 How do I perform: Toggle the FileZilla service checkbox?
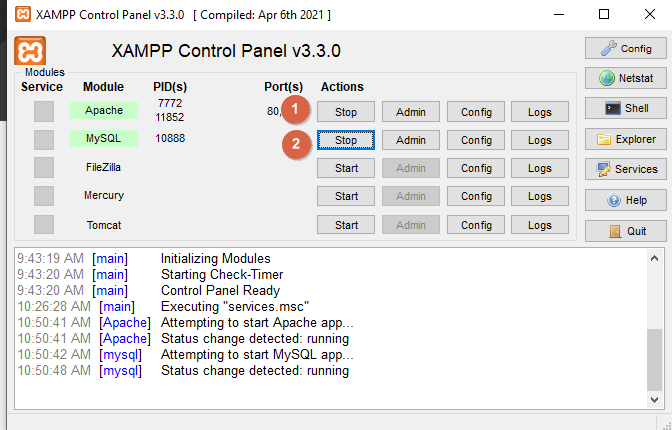44,167
